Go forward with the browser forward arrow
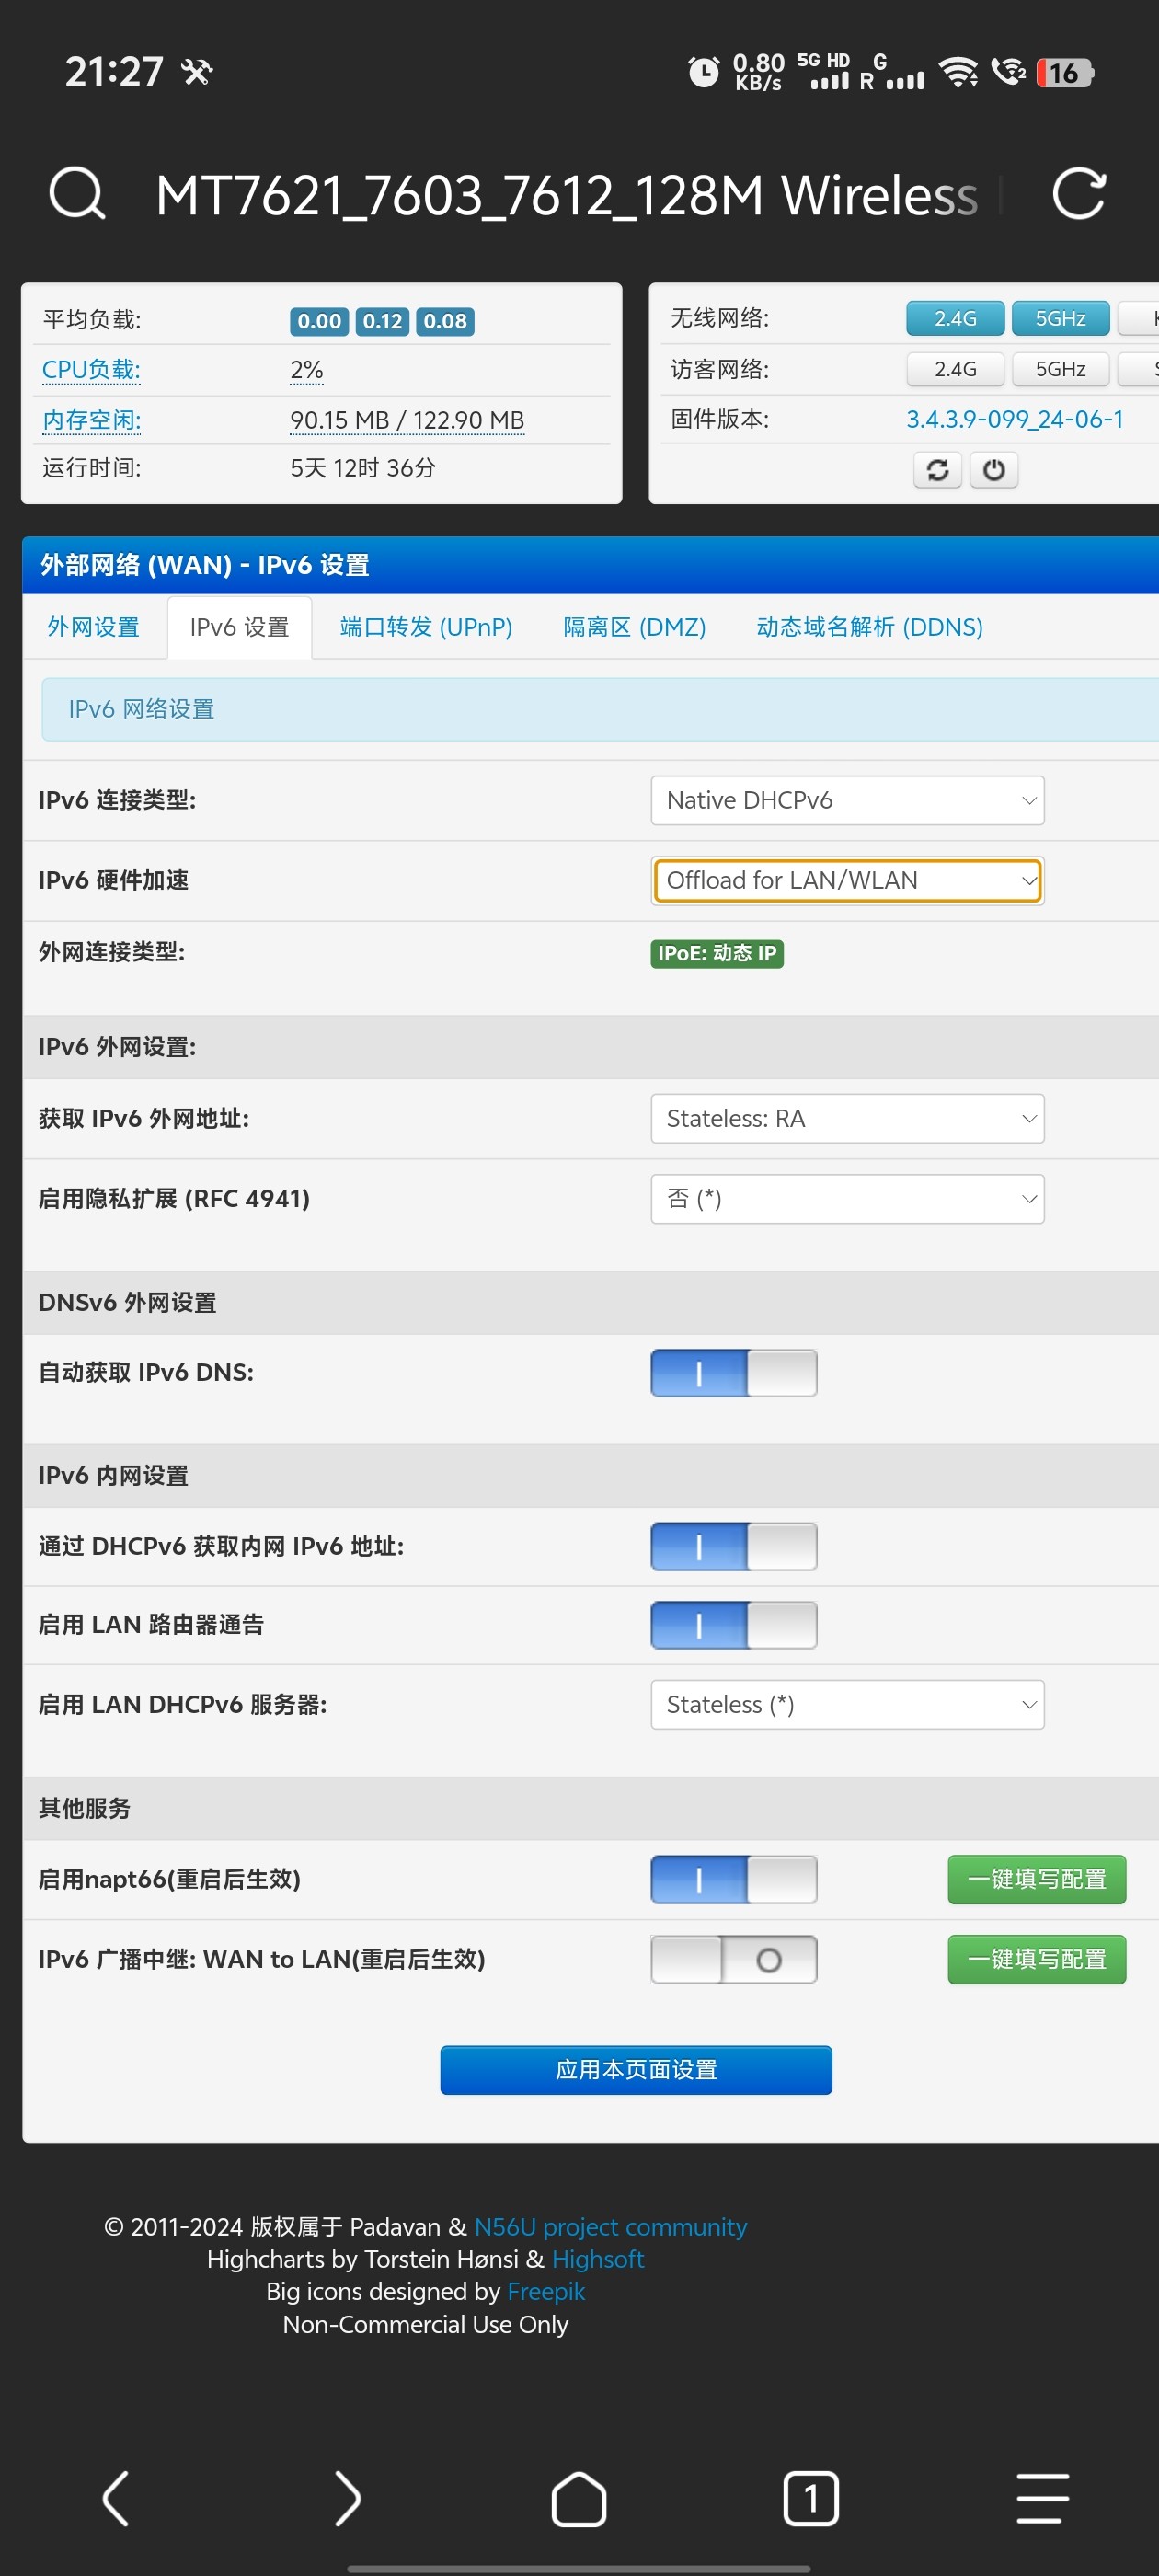The height and width of the screenshot is (2576, 1159). (347, 2498)
